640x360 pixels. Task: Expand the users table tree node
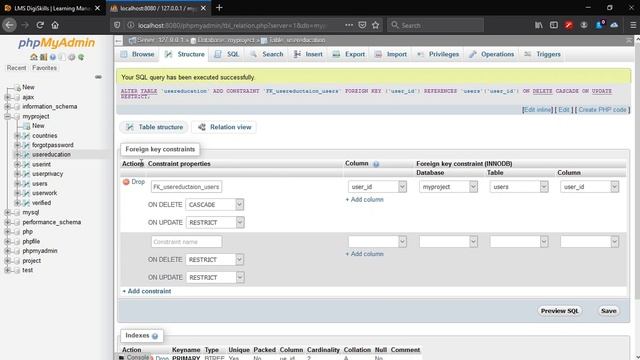(x=17, y=184)
